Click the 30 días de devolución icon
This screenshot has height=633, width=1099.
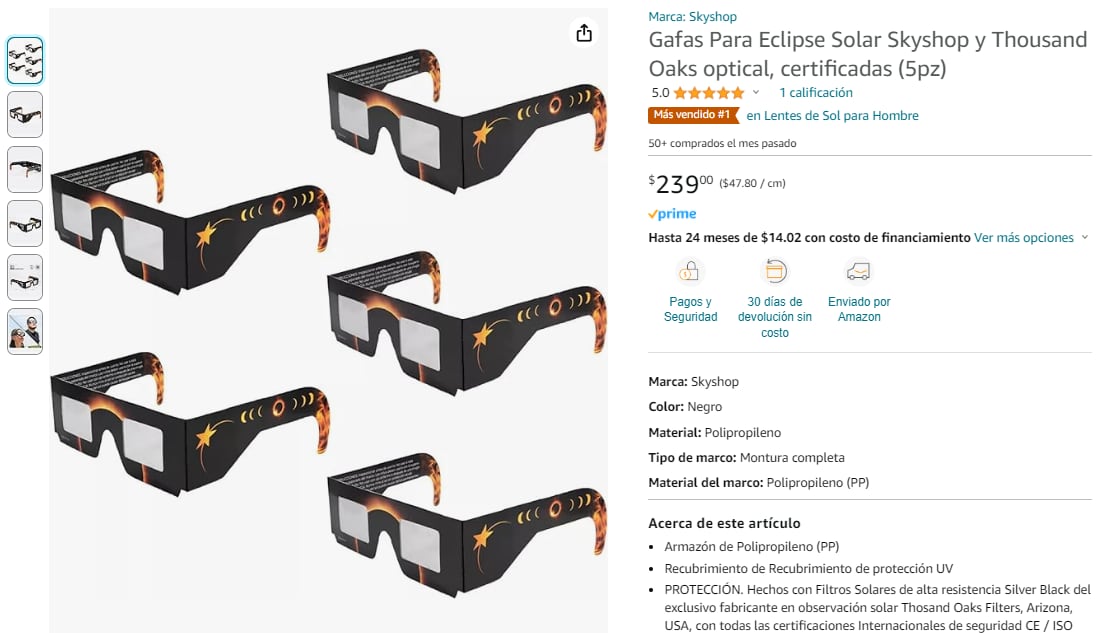point(774,271)
